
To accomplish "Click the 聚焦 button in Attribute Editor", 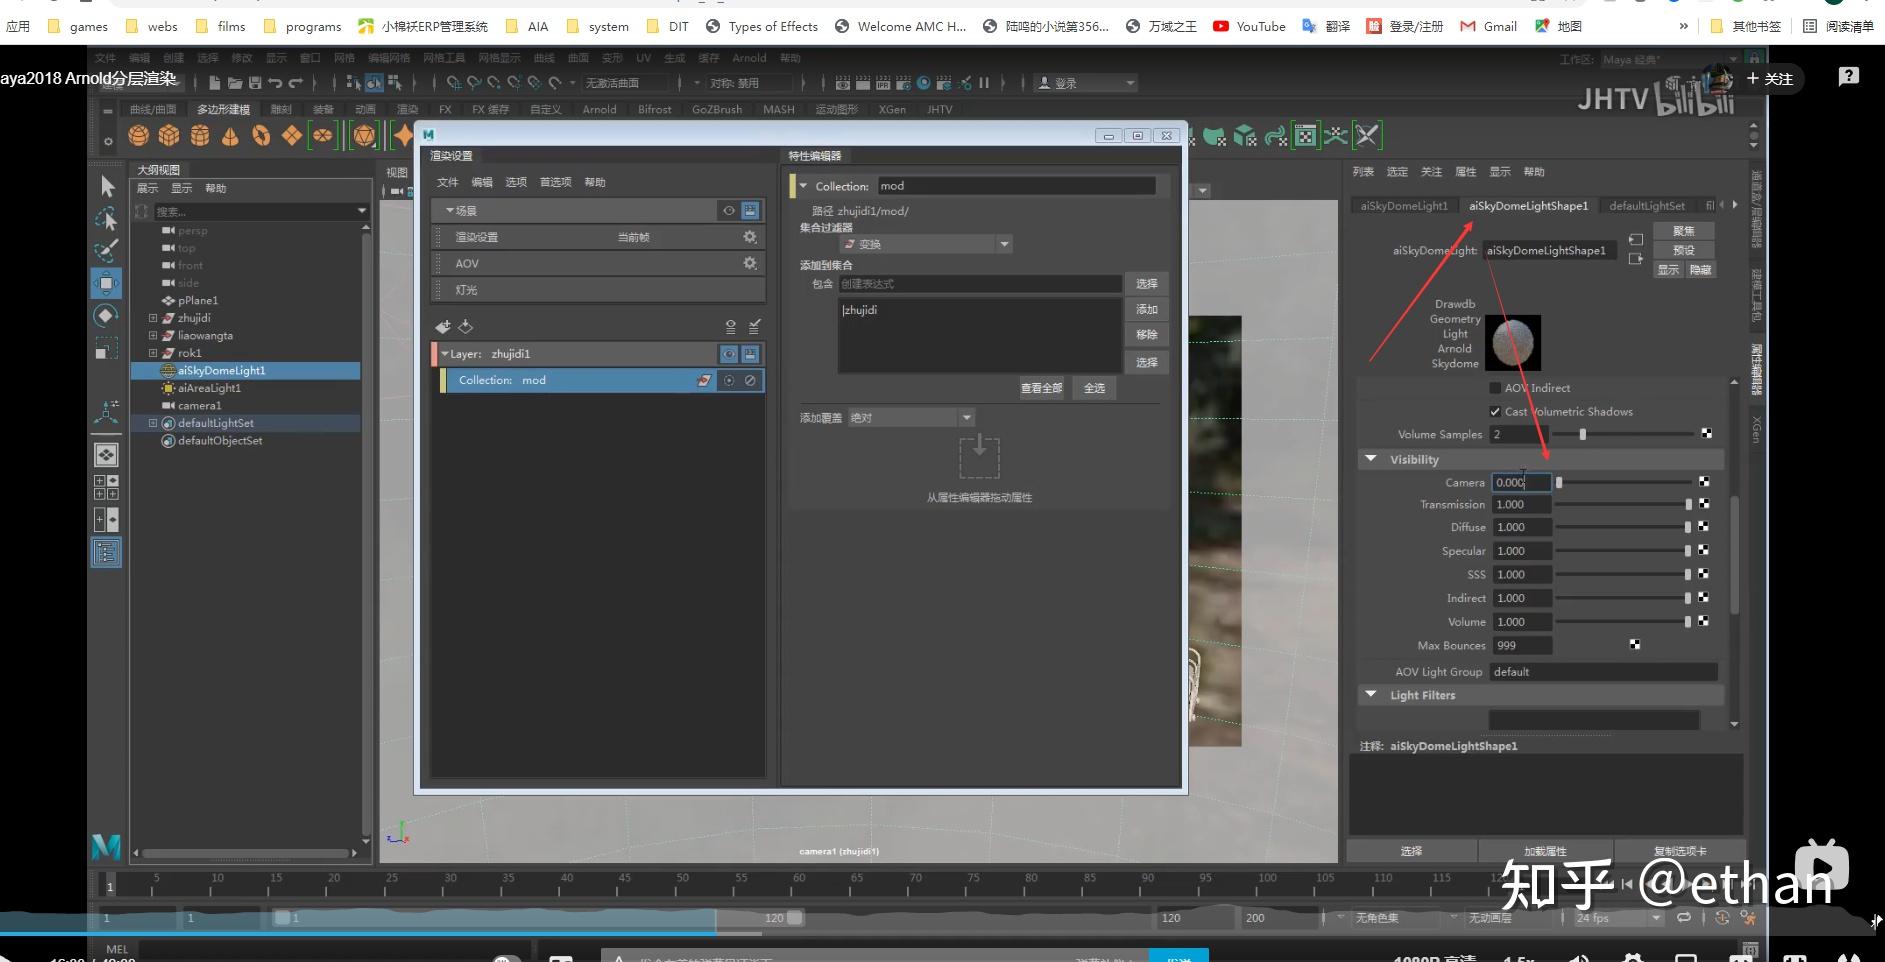I will 1683,231.
